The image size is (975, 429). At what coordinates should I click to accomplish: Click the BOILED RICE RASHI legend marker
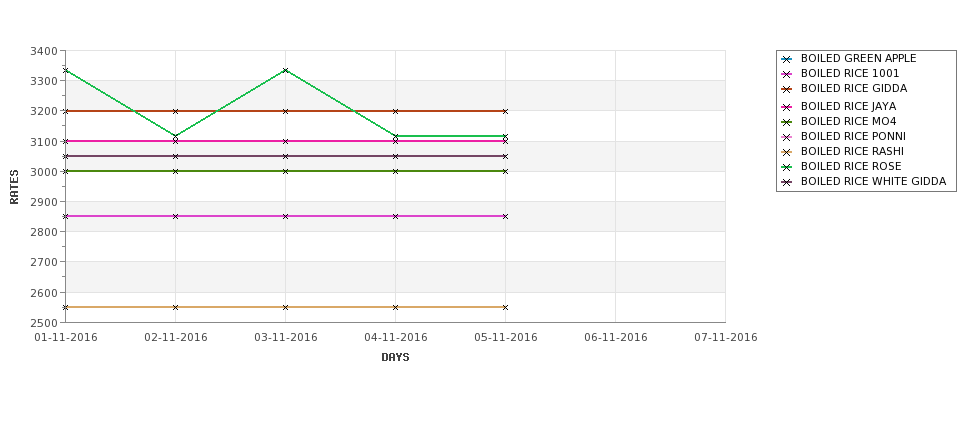pos(787,152)
